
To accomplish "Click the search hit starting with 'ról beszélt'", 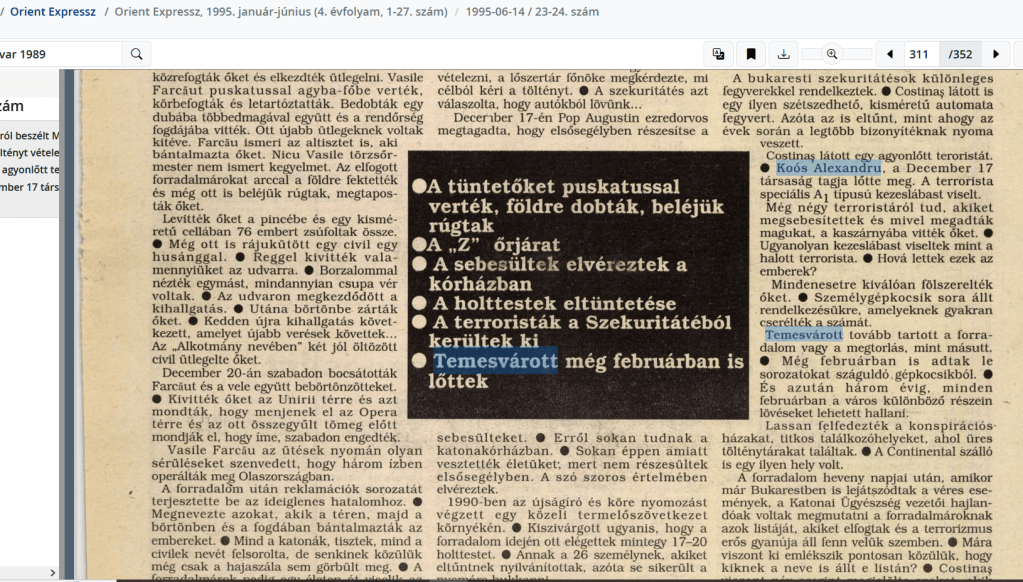I will click(30, 136).
